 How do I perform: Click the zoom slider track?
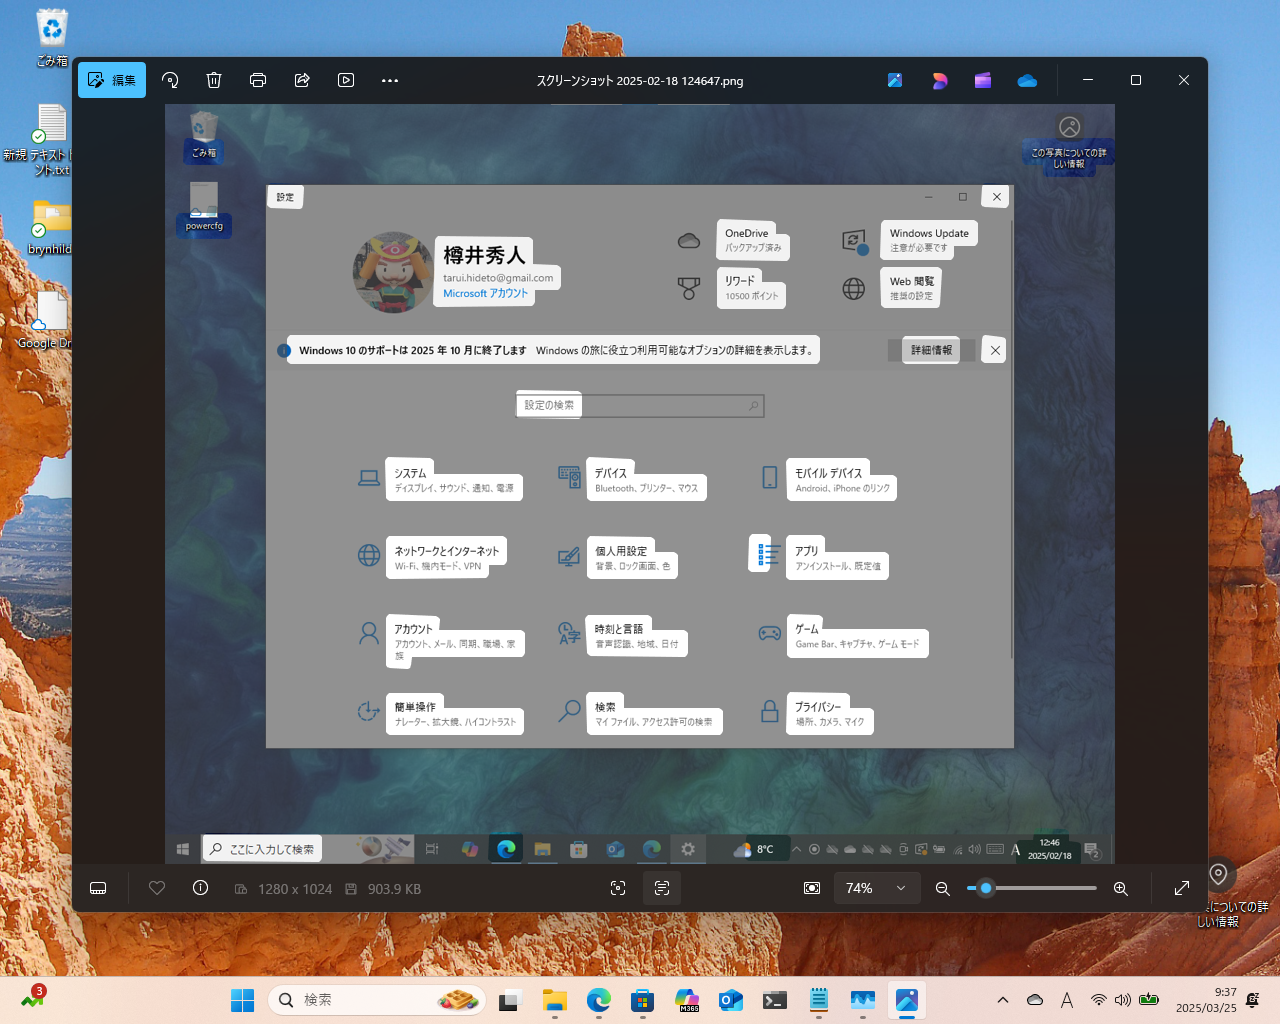pyautogui.click(x=1032, y=888)
